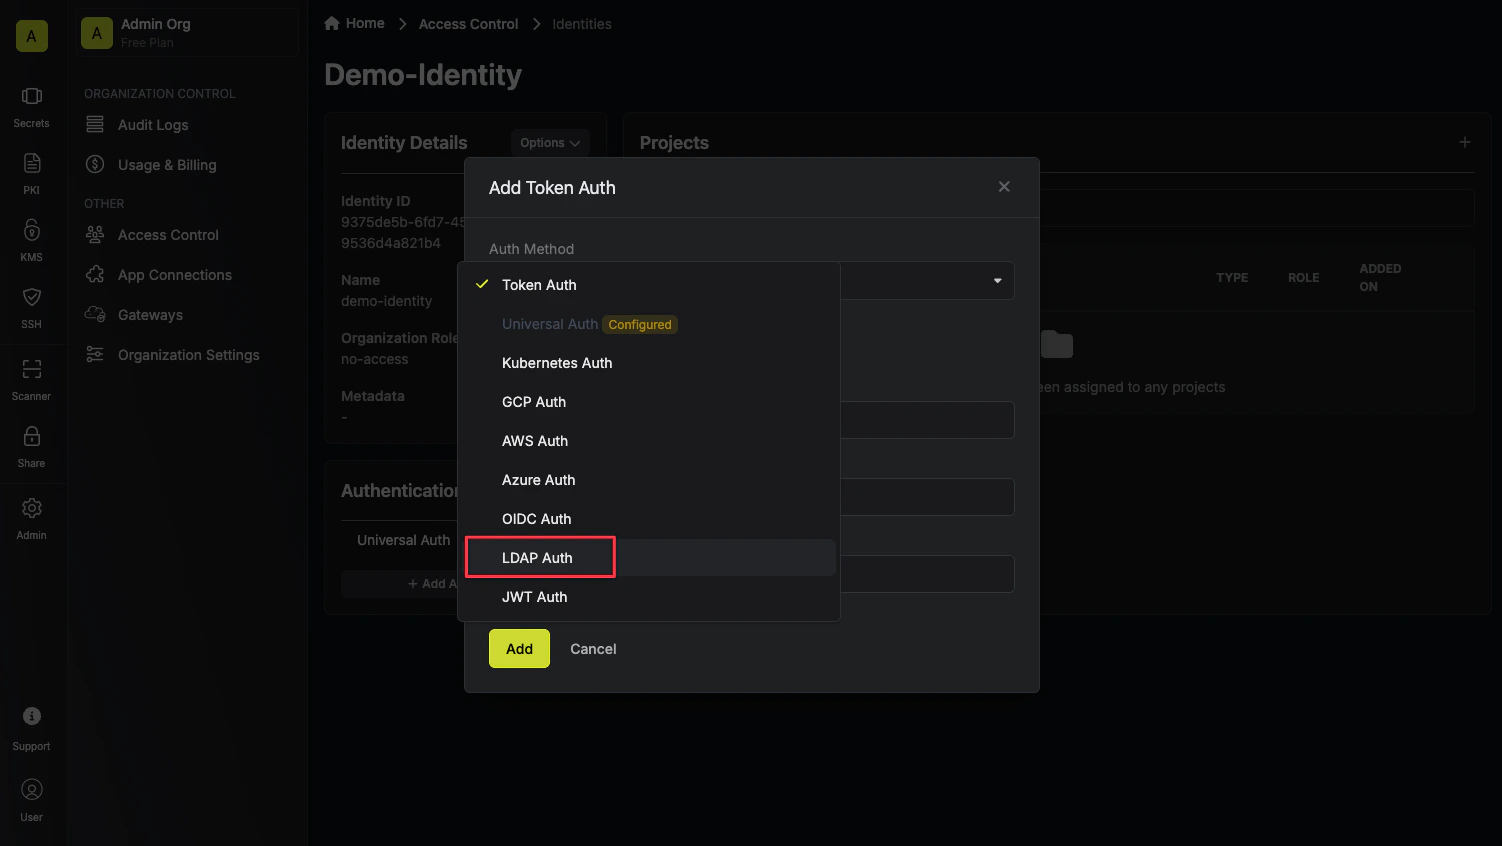Select Token Auth in the dropdown list
Screen dimensions: 1502x846
click(648, 285)
